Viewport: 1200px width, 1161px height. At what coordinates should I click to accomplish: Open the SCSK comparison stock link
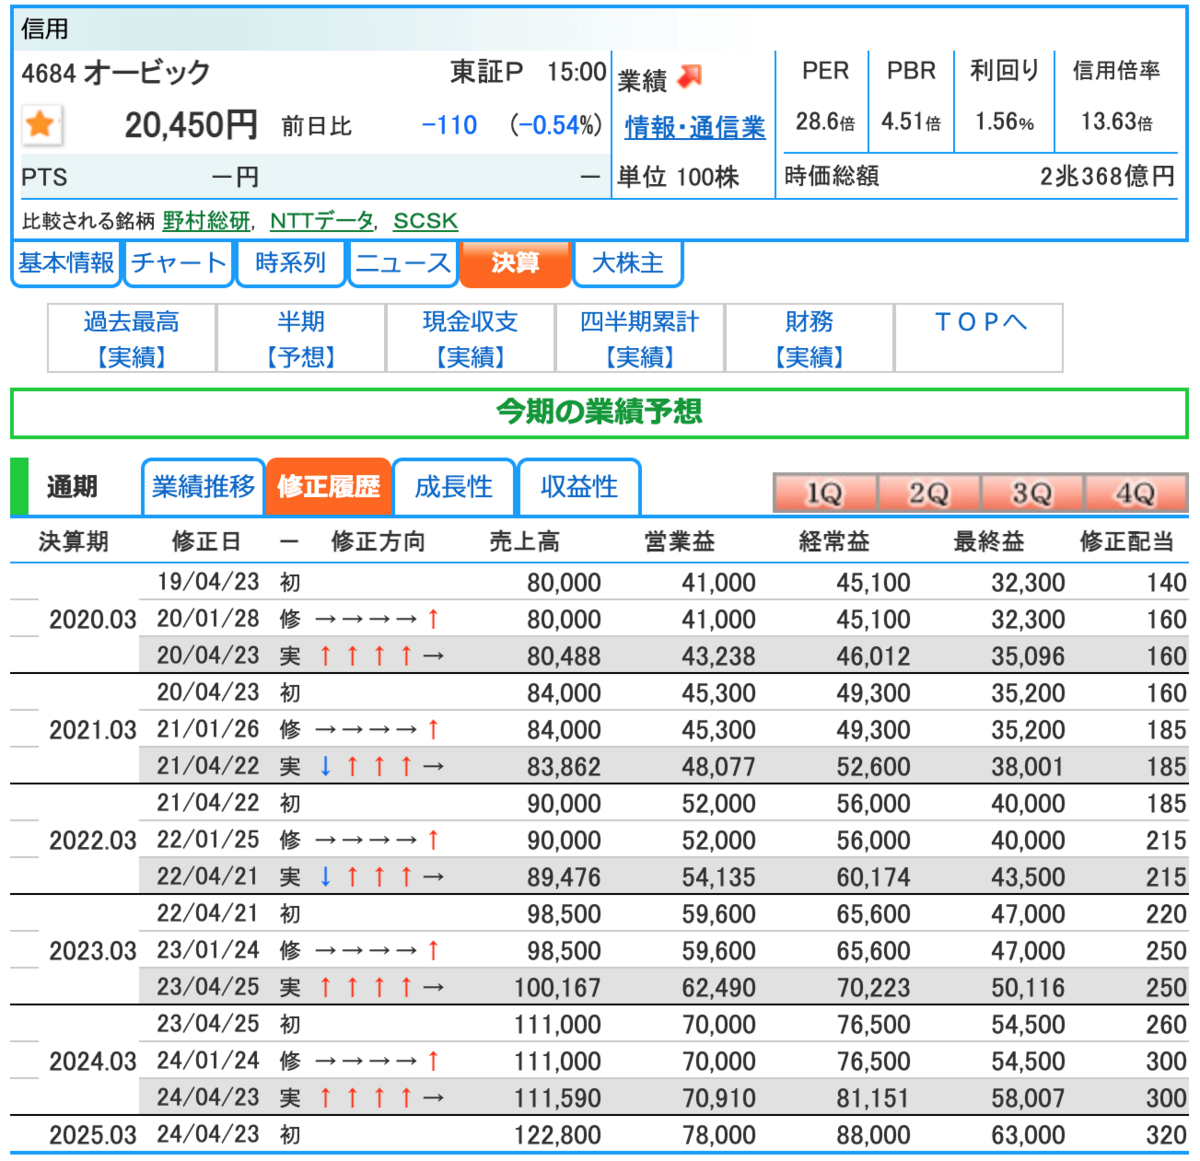click(426, 221)
